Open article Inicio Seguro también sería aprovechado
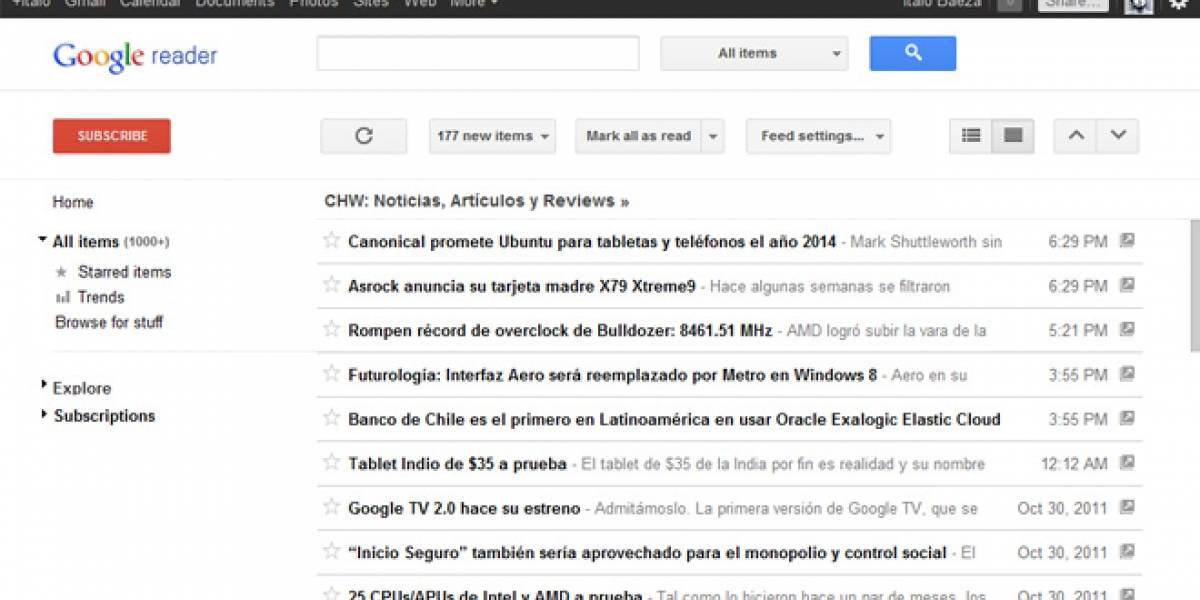 [x=647, y=552]
